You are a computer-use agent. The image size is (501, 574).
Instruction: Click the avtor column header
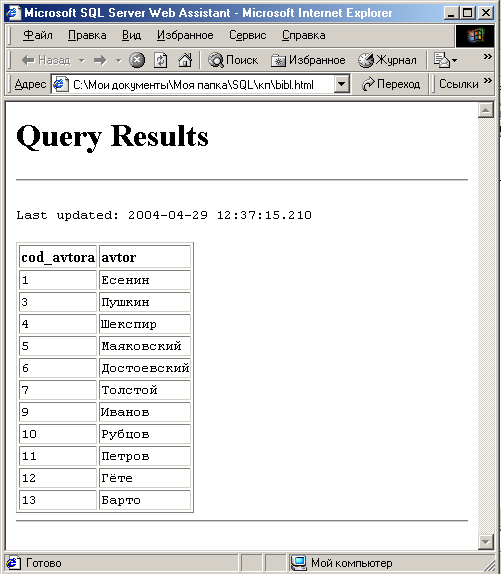coord(145,257)
